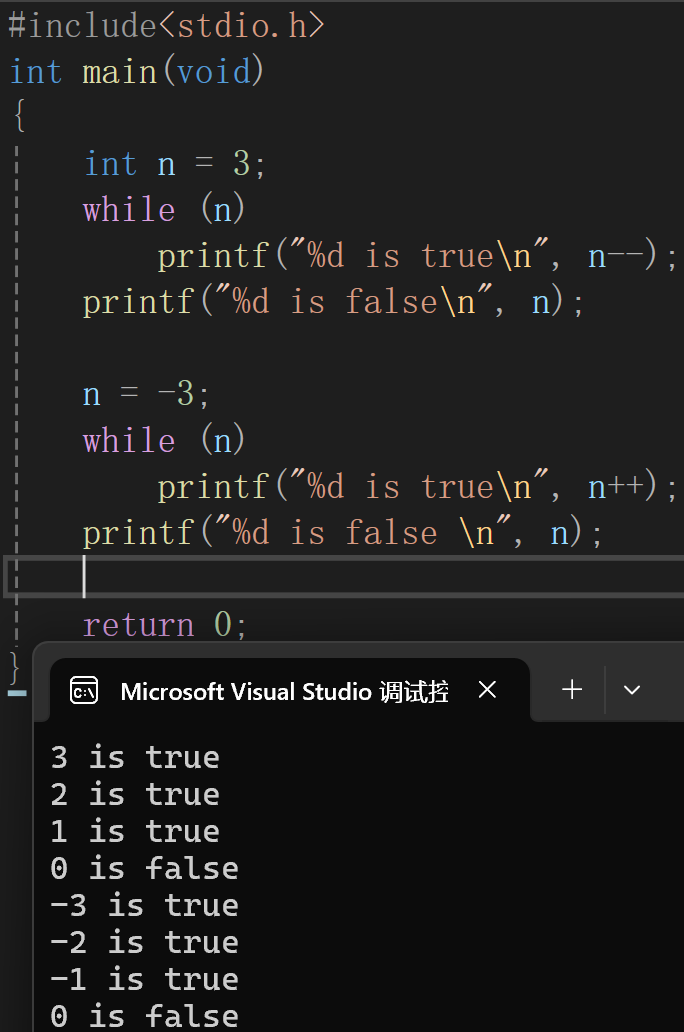Click the printf line with n++
The width and height of the screenshot is (684, 1032).
pos(417,486)
